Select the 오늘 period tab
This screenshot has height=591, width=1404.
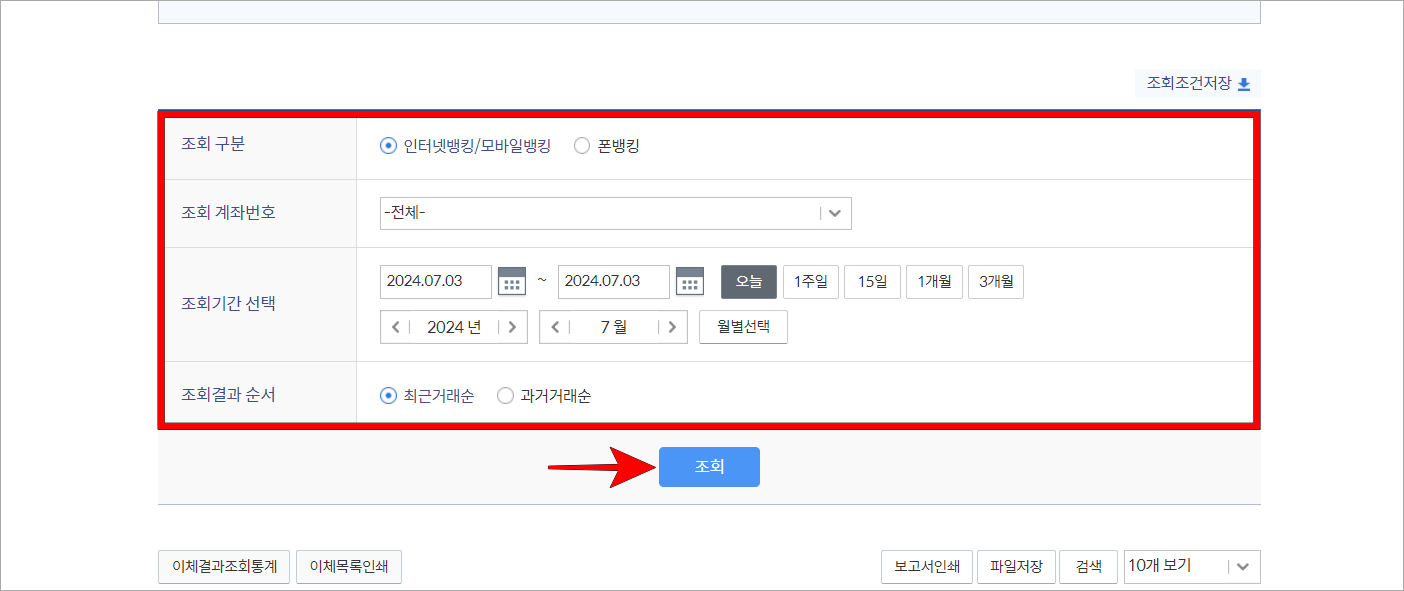coord(748,281)
